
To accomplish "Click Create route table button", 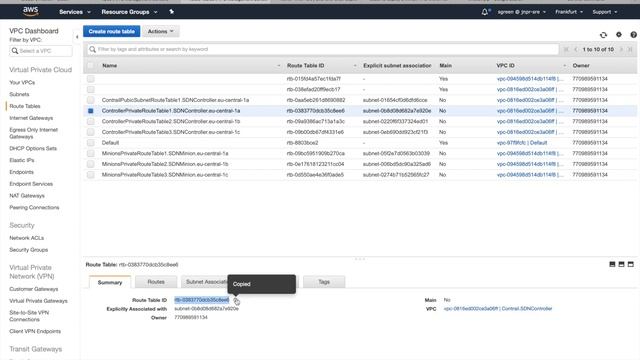I will [x=111, y=31].
